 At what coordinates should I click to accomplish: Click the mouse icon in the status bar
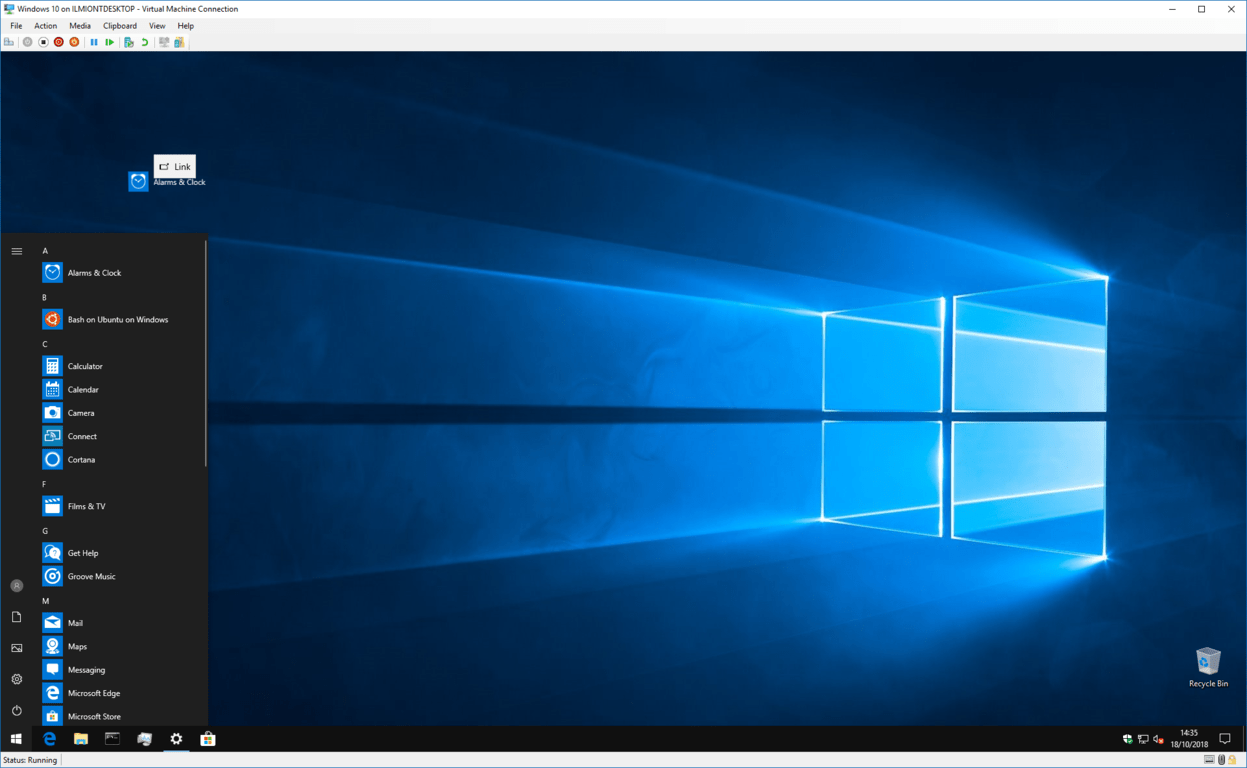click(x=1222, y=760)
